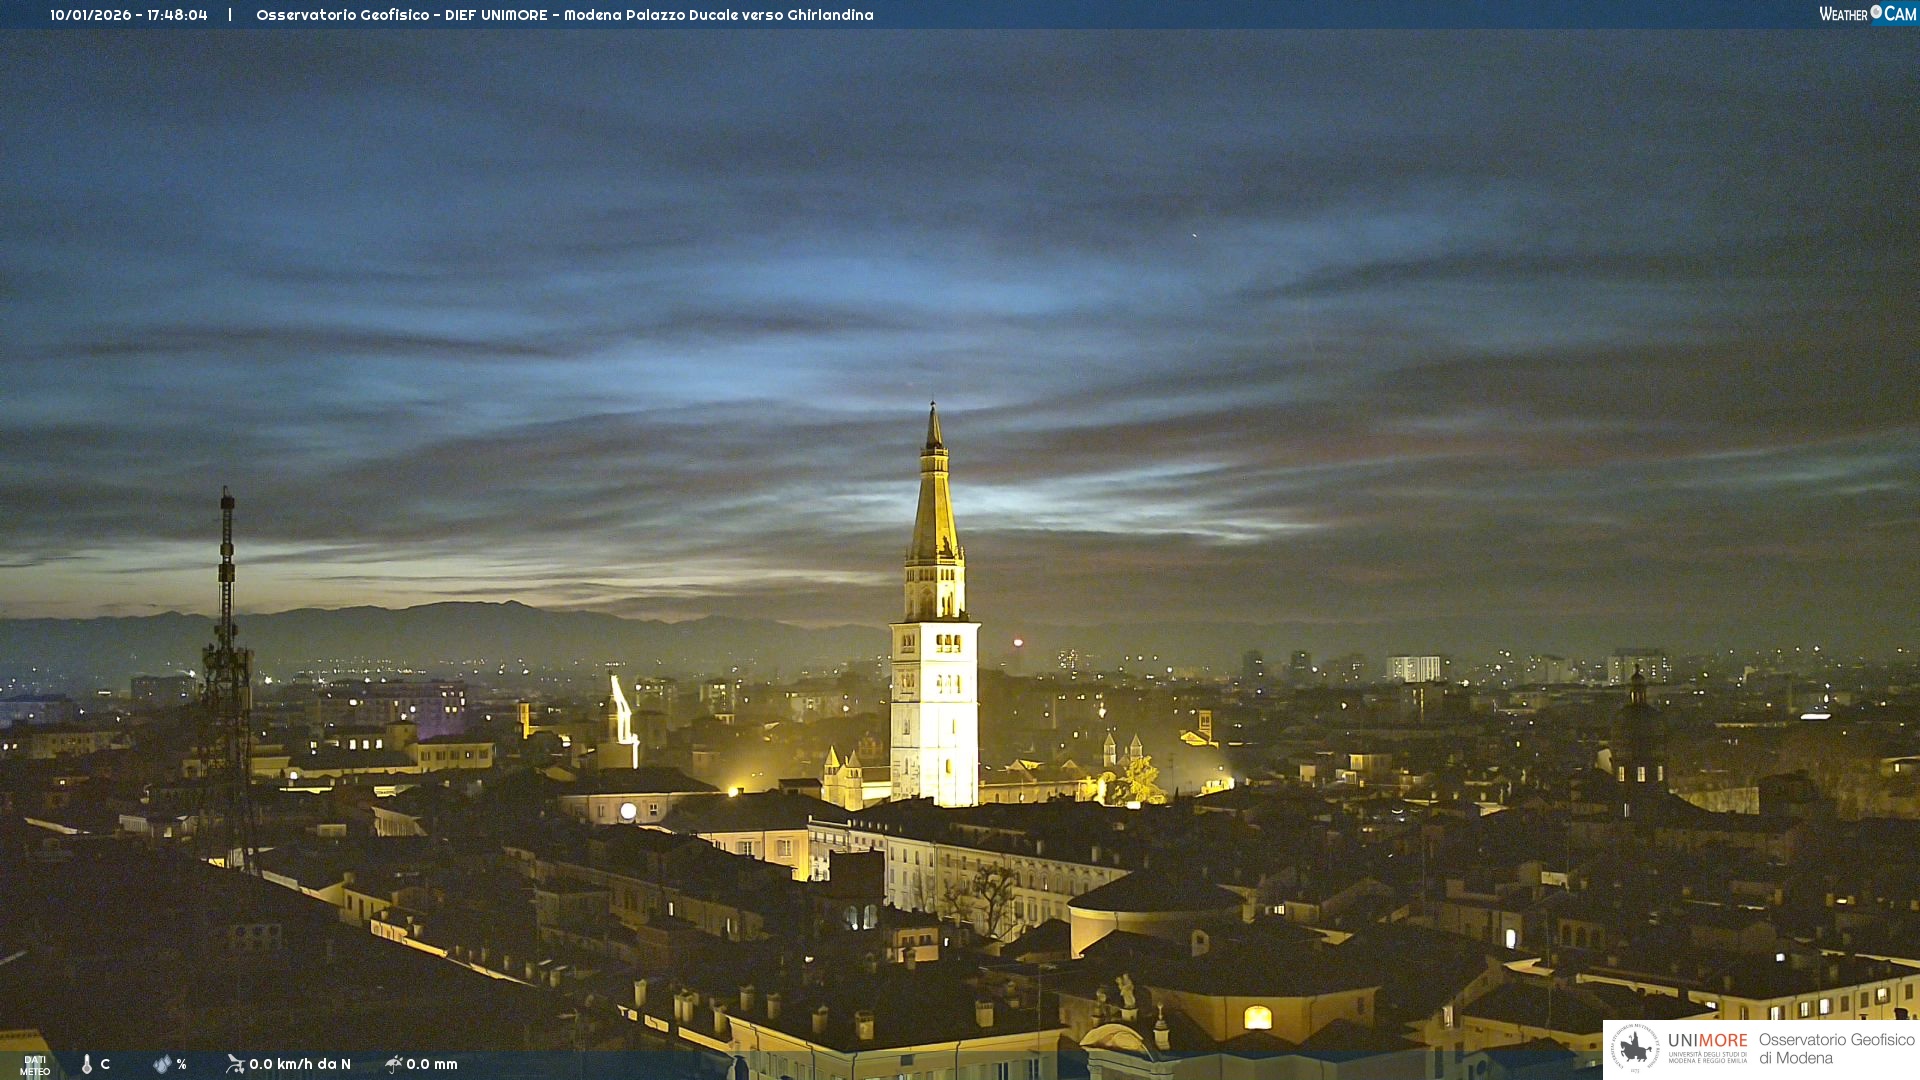Click the wind anemometer icon
The width and height of the screenshot is (1920, 1080).
(235, 1064)
